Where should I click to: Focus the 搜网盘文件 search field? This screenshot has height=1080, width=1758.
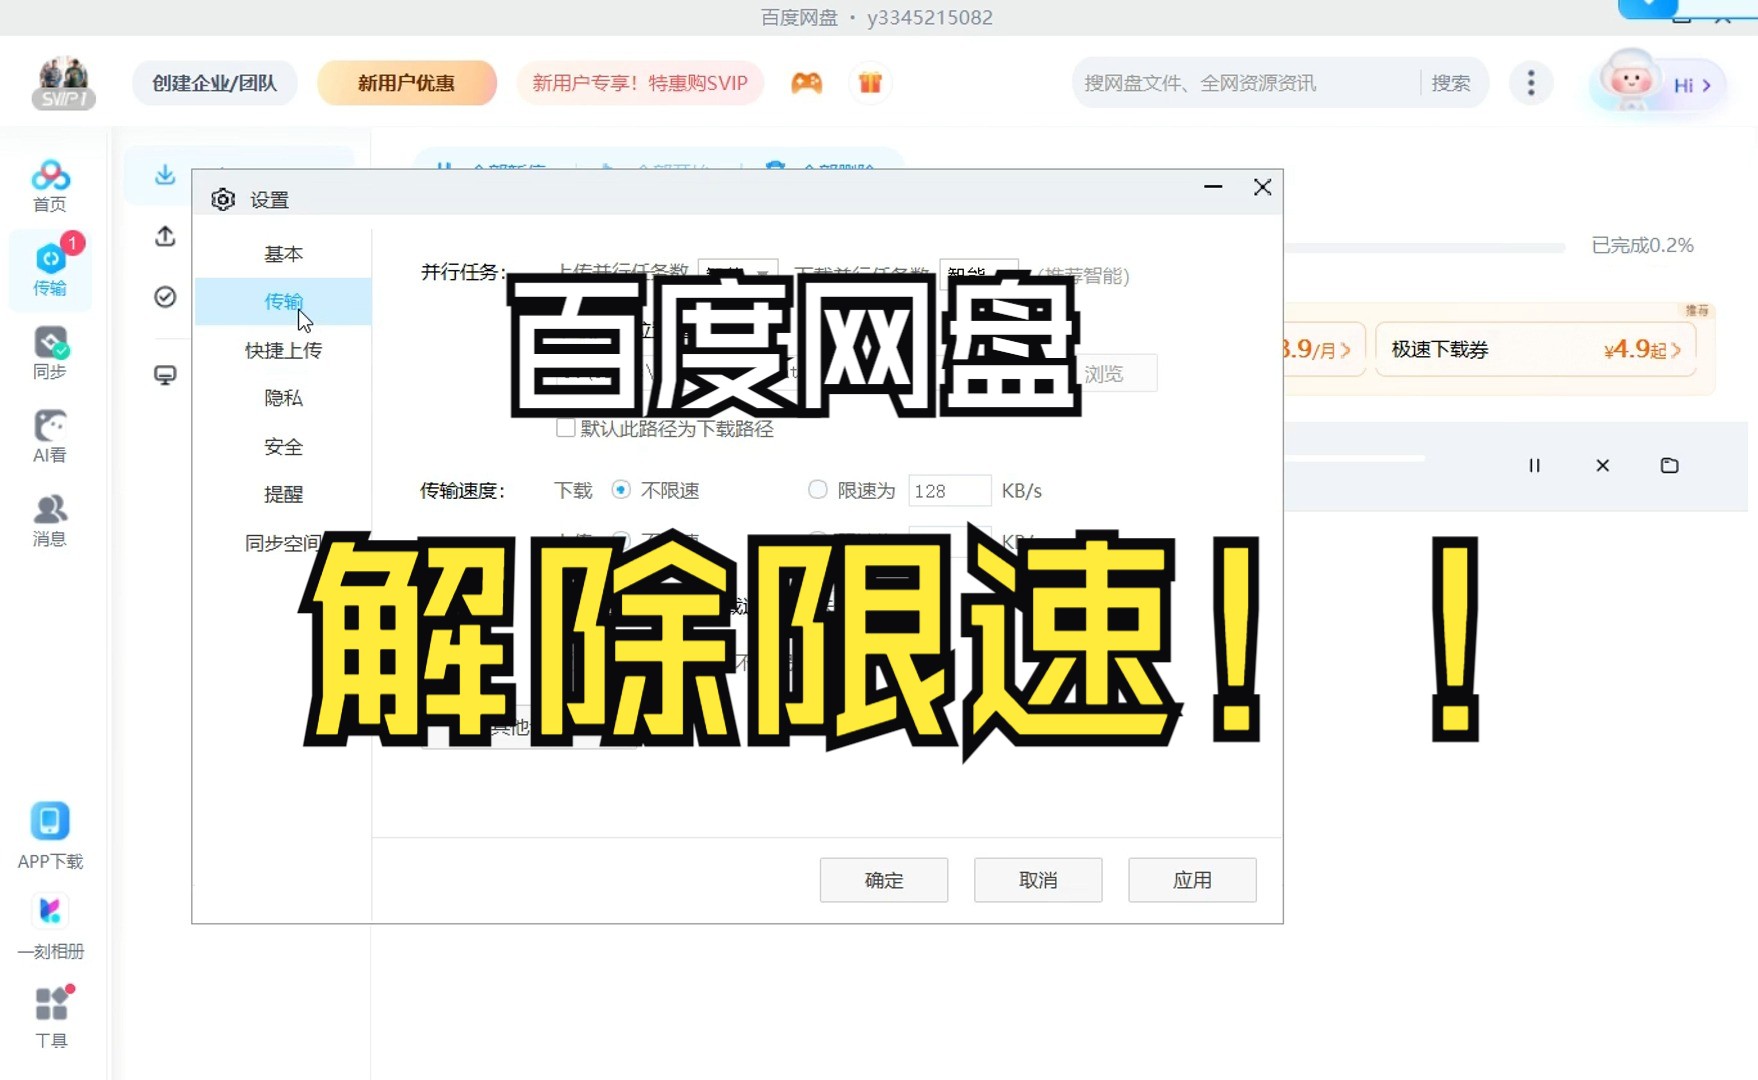pyautogui.click(x=1245, y=83)
